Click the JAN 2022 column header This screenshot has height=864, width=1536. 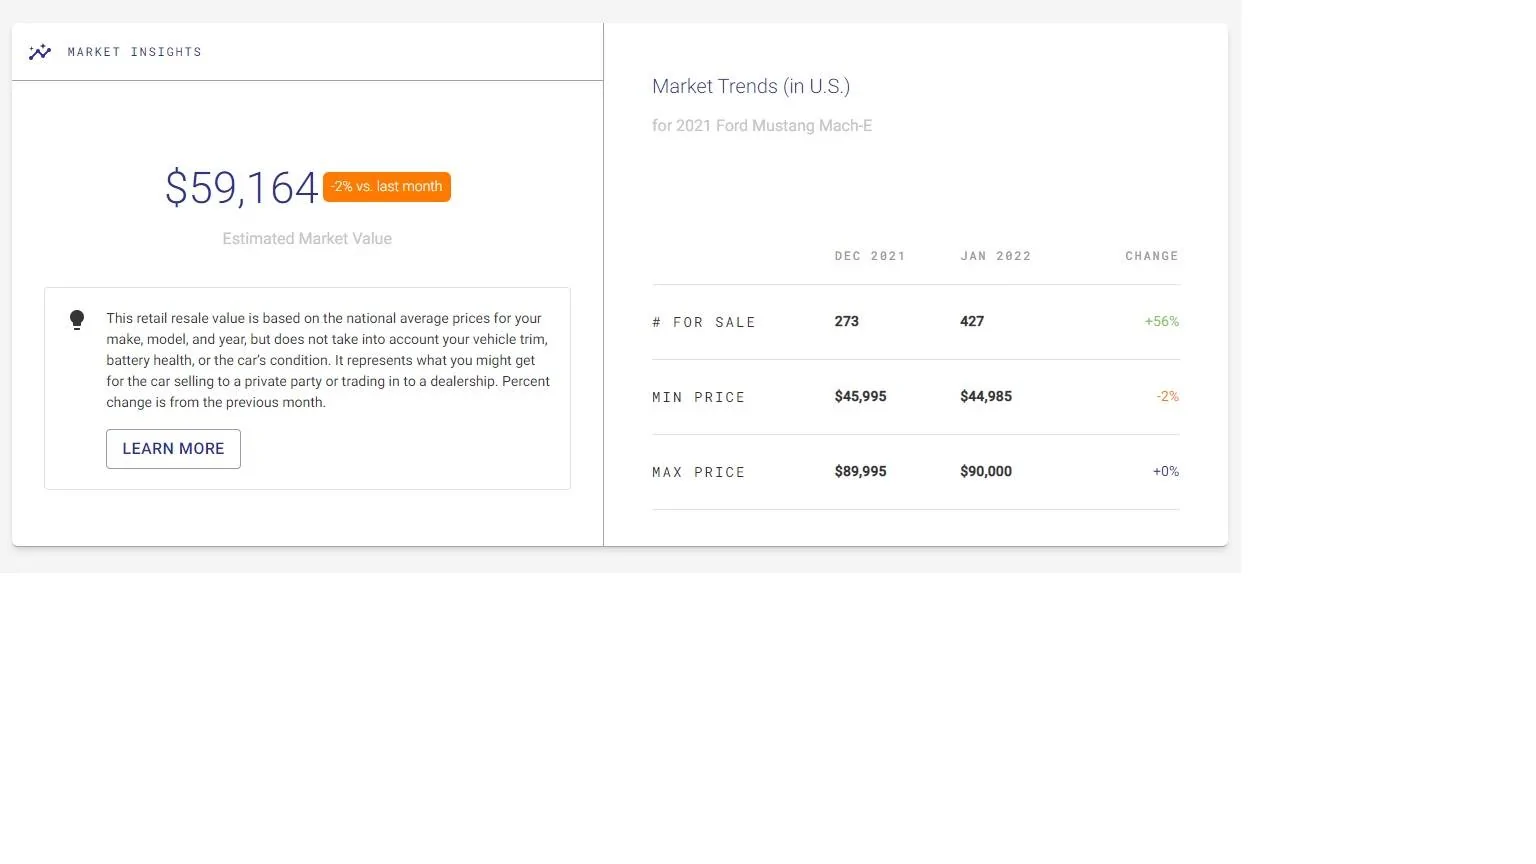point(995,256)
